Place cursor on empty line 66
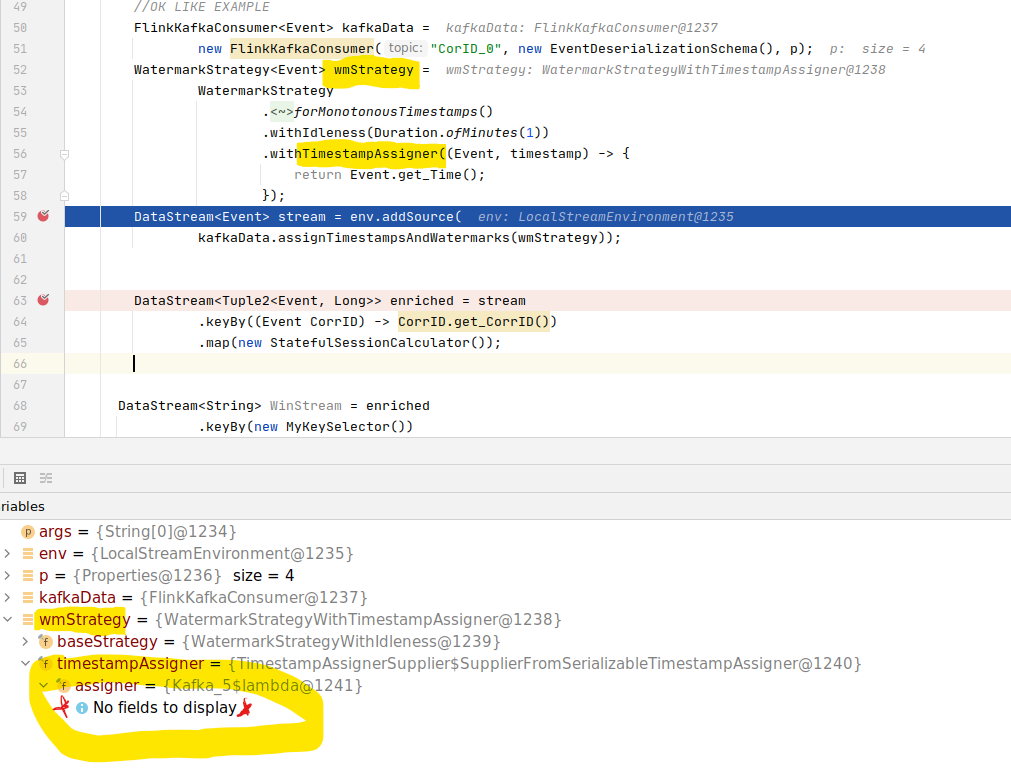The height and width of the screenshot is (775, 1011). pos(500,364)
